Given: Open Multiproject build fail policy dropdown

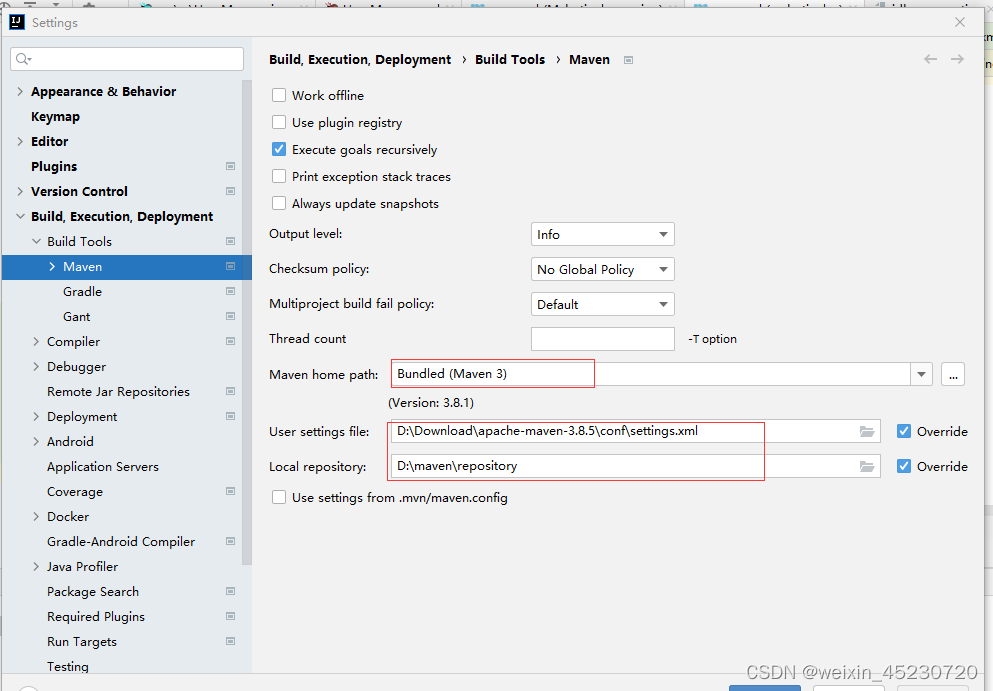Looking at the screenshot, I should point(602,304).
